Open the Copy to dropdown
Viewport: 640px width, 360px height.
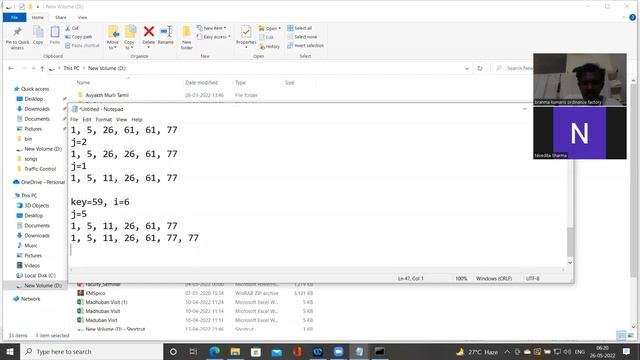pyautogui.click(x=130, y=38)
